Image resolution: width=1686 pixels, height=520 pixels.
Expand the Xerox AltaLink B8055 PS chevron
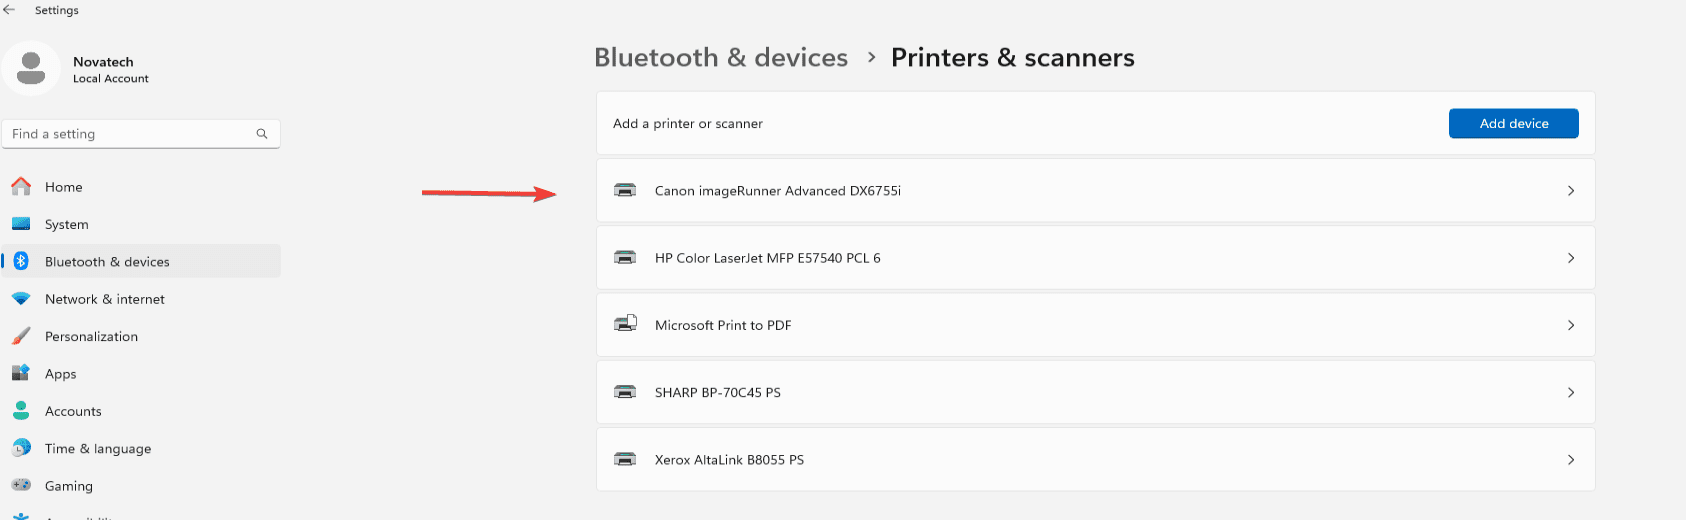1571,460
